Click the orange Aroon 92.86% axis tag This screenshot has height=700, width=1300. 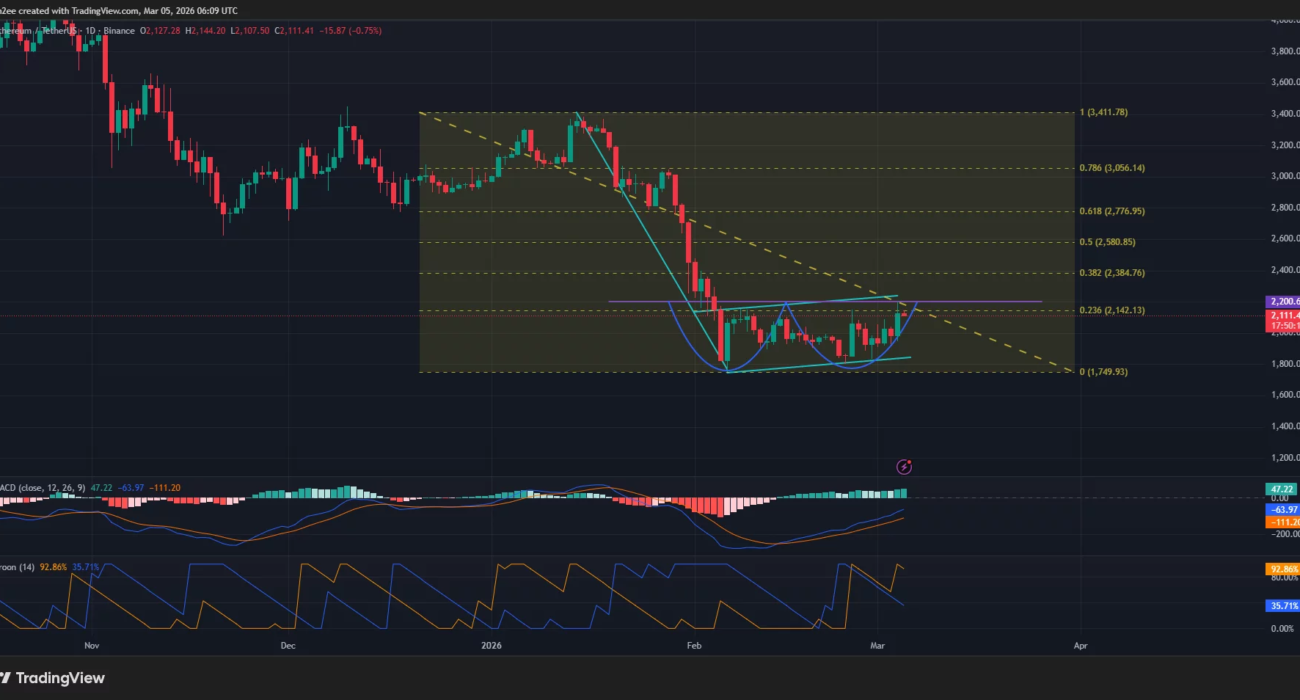point(1282,569)
